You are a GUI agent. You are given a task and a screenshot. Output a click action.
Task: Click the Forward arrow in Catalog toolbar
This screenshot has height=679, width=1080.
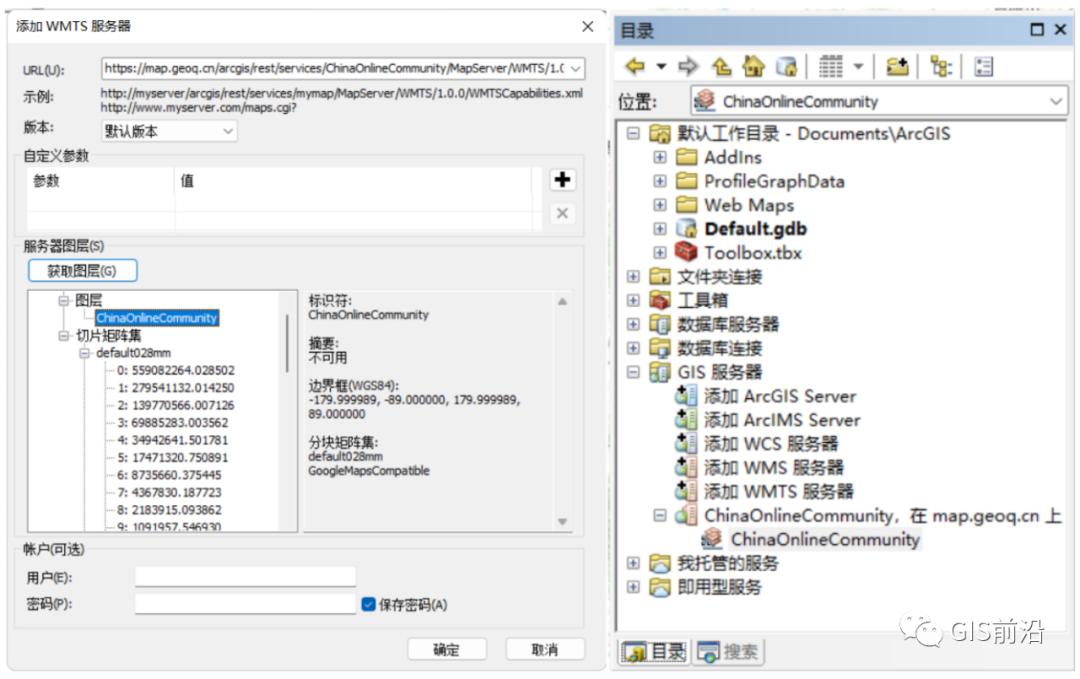coord(687,67)
